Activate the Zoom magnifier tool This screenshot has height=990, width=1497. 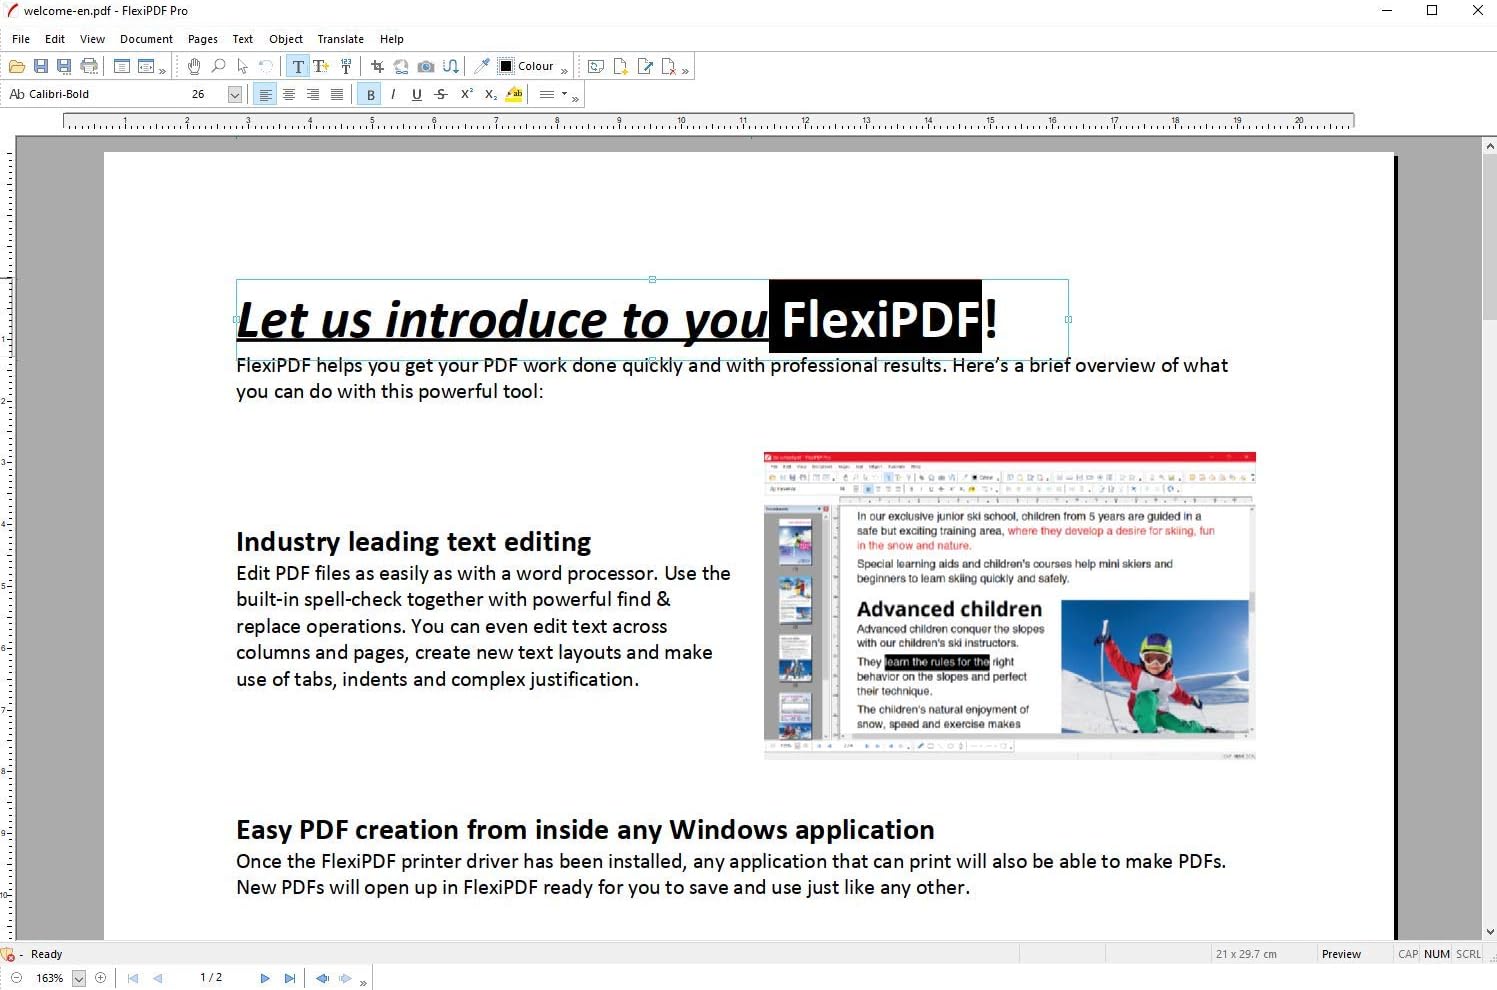(x=218, y=66)
